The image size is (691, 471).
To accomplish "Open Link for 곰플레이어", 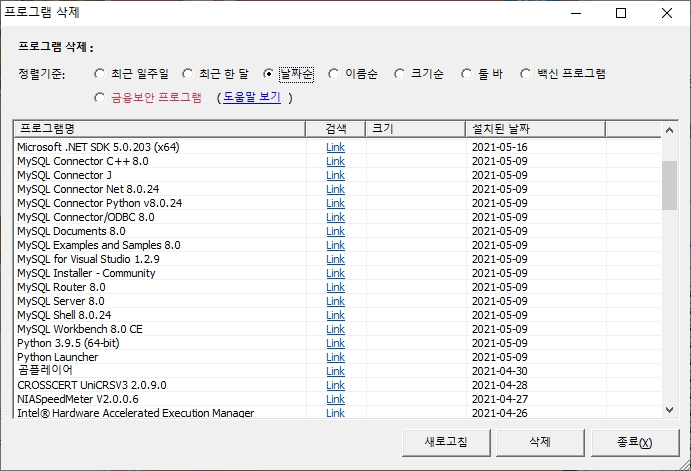I will pyautogui.click(x=335, y=371).
